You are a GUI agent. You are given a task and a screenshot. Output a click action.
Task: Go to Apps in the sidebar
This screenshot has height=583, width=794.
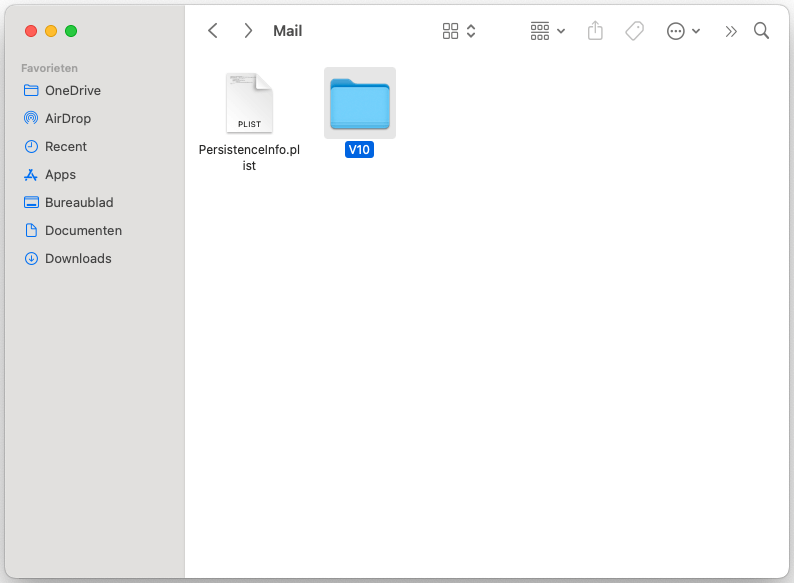(60, 174)
